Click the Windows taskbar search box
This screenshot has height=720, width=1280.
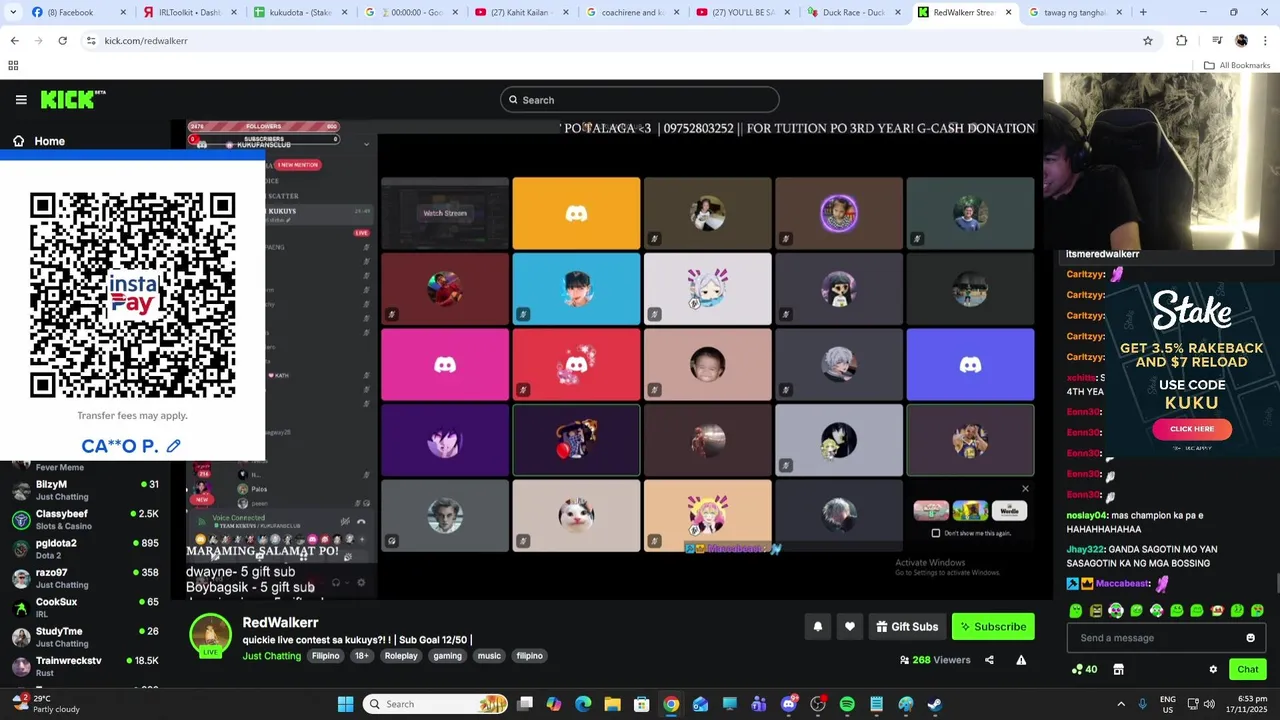click(436, 704)
